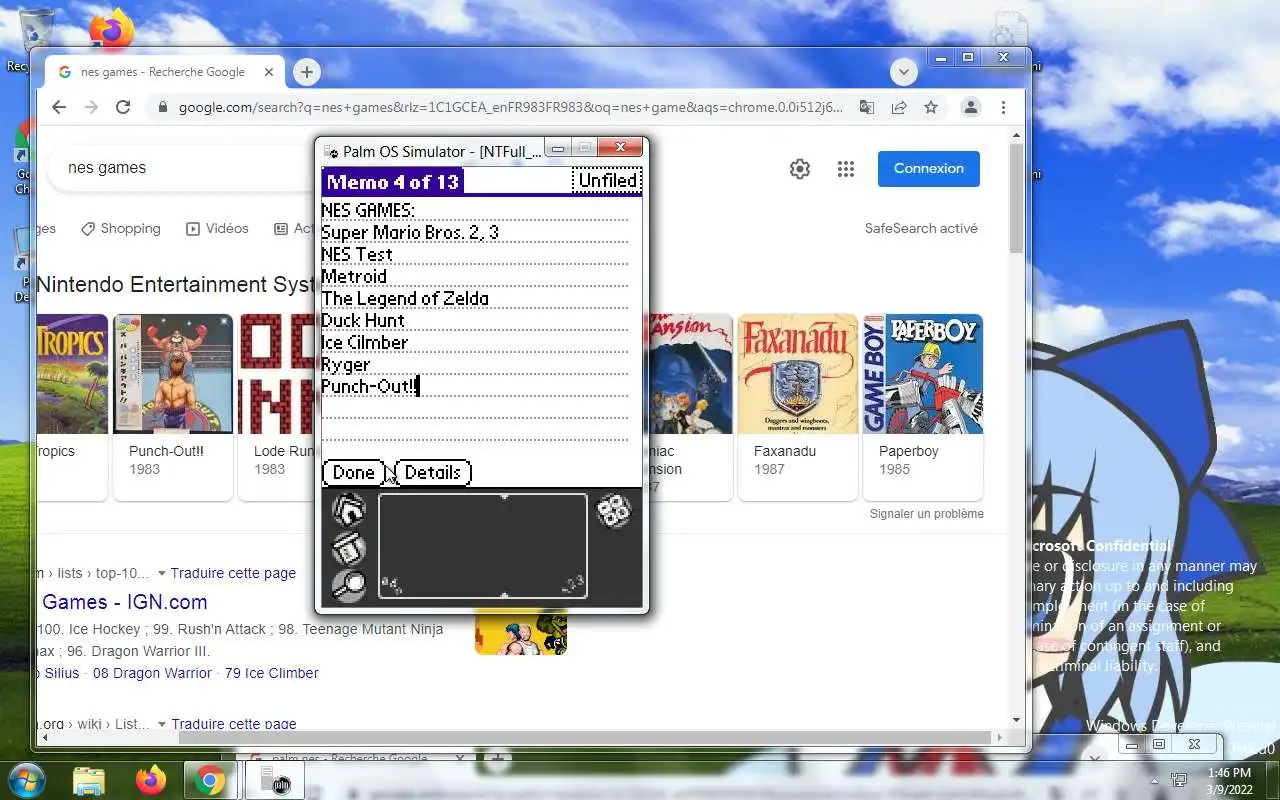Screen dimensions: 1280x800
Task: Click the Super Mario Bros. 2, 3 line
Action: point(410,233)
